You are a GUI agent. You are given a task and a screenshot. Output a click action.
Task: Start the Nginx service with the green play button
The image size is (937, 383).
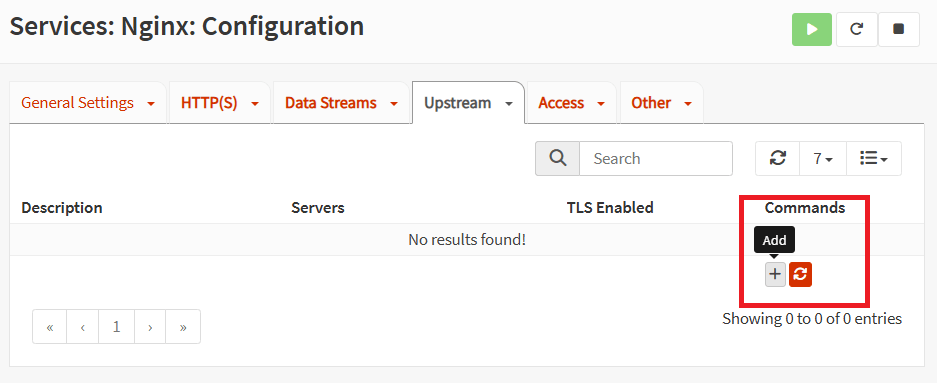click(x=812, y=29)
